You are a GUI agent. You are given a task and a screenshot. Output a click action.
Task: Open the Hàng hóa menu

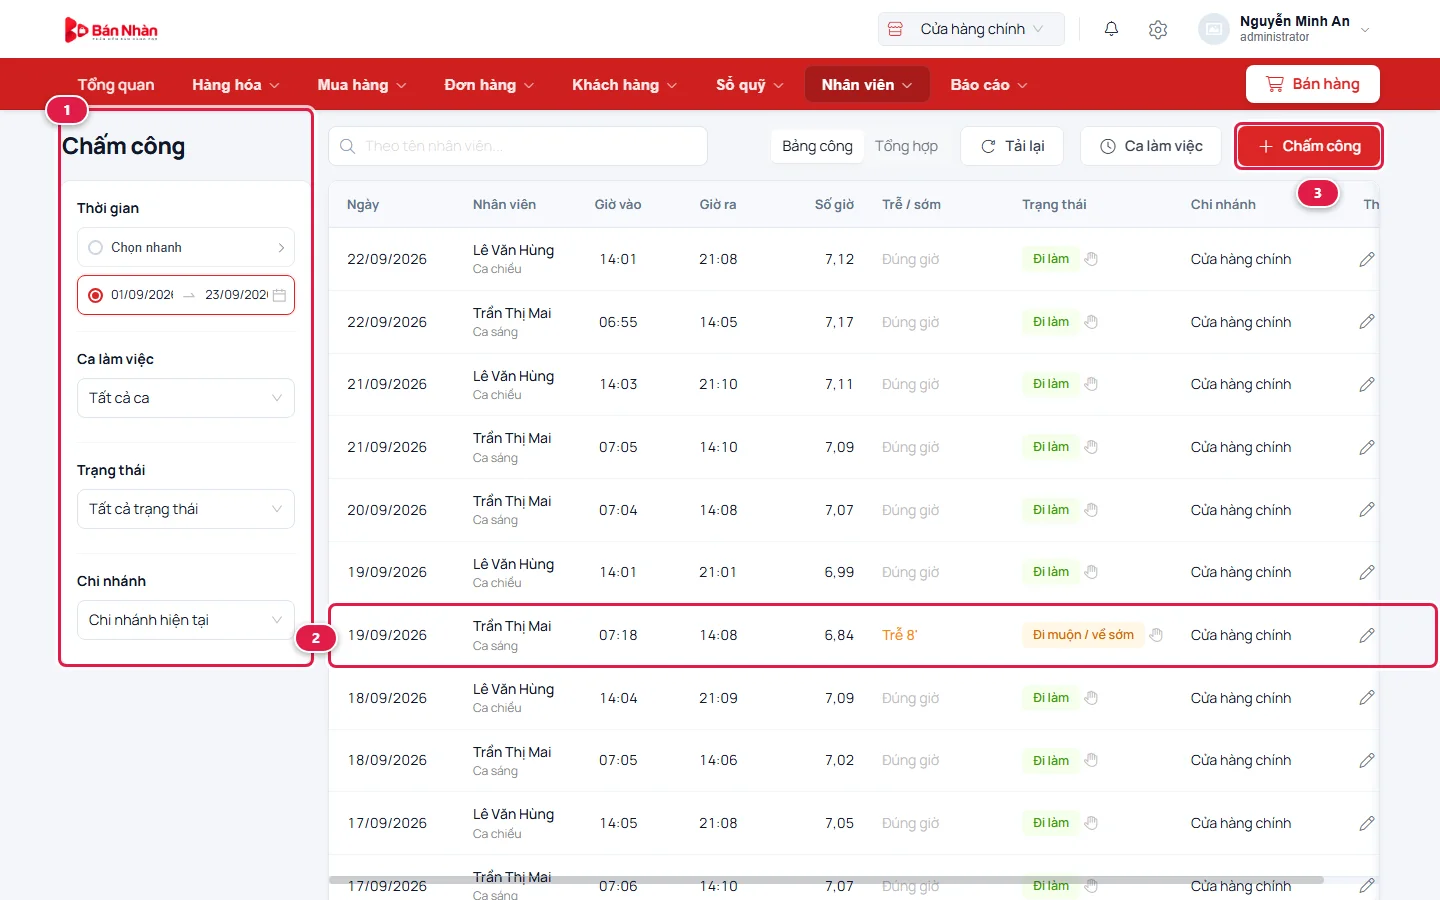coord(236,85)
